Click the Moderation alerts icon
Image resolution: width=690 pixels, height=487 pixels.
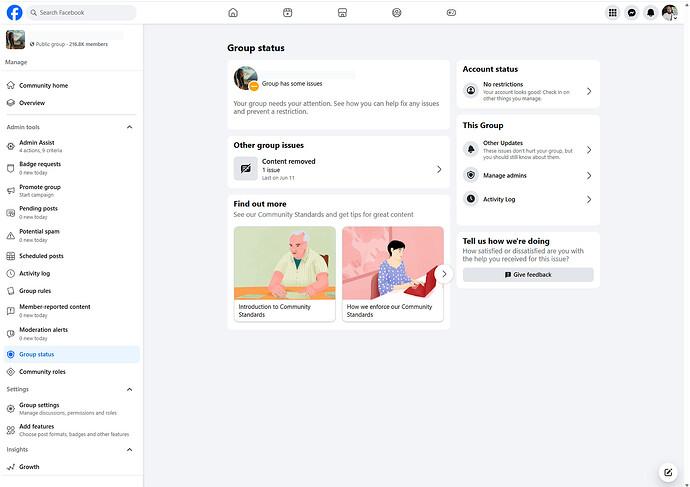(11, 334)
